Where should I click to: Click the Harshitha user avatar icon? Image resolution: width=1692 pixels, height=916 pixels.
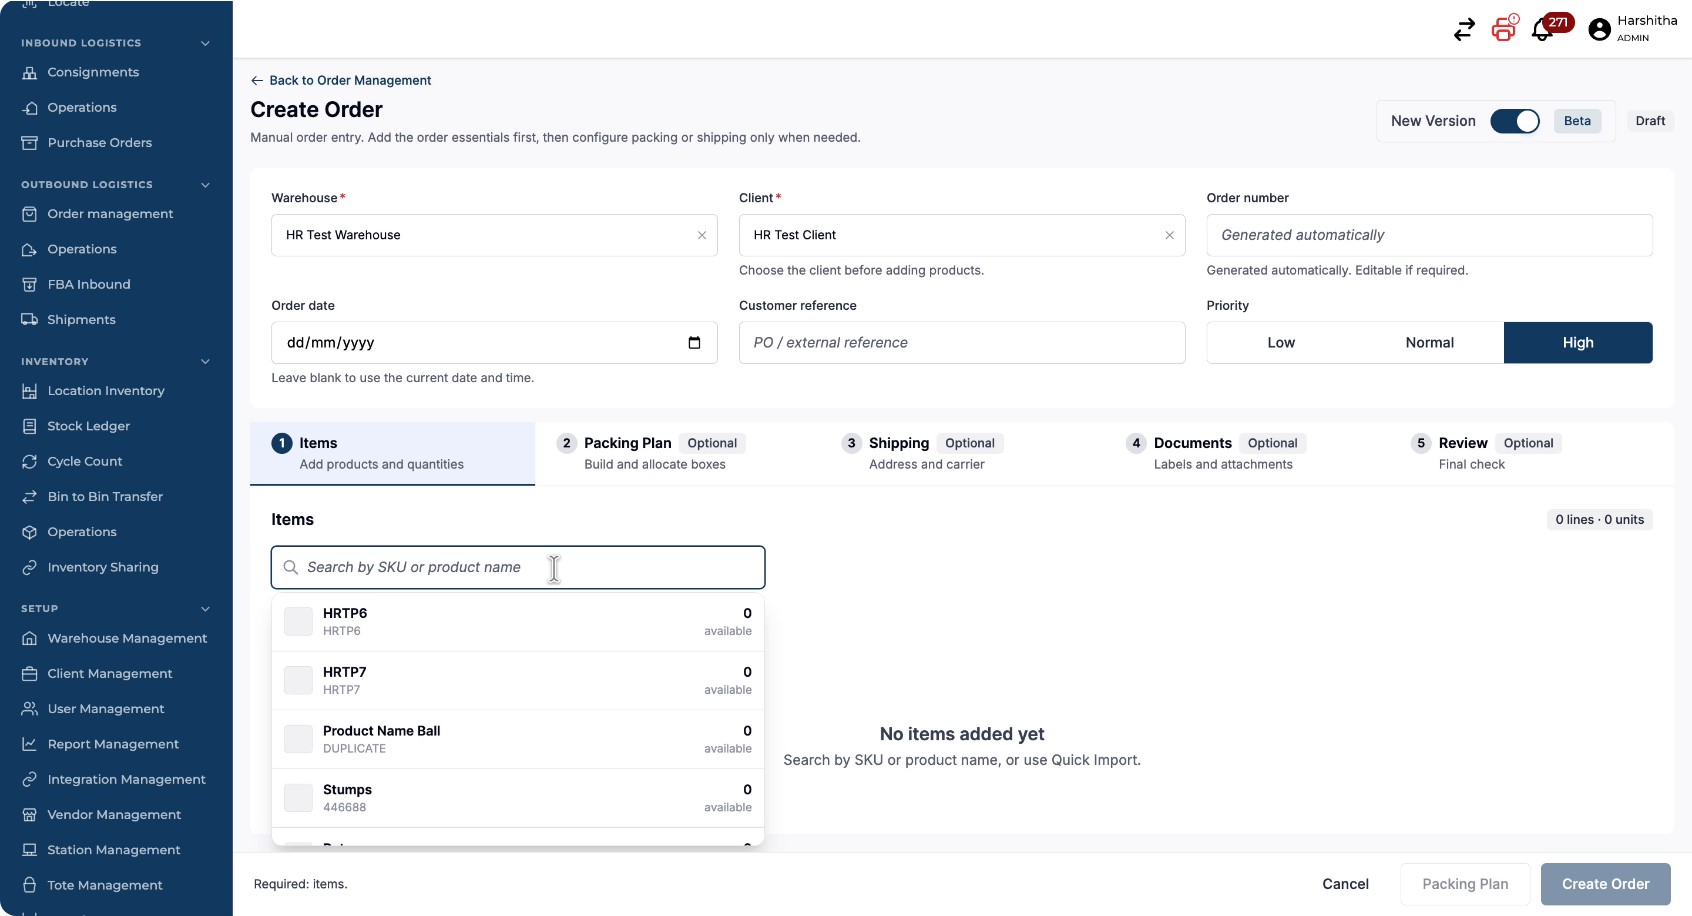(1600, 30)
